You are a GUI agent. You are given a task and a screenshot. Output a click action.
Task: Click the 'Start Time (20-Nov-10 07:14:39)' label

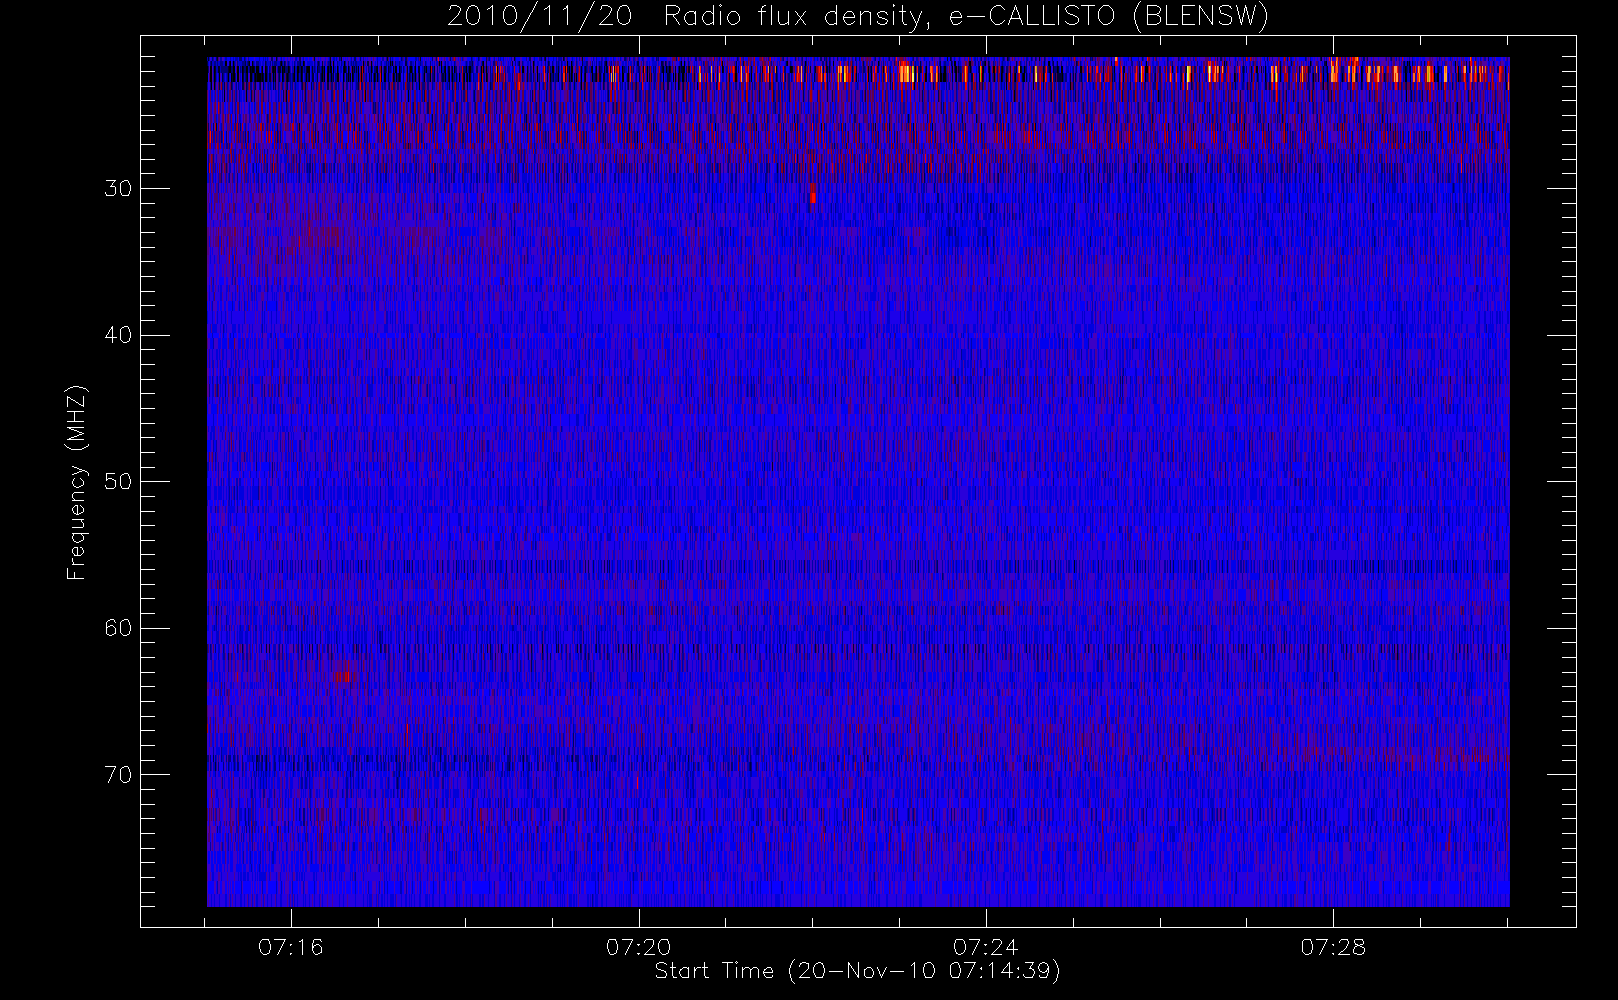point(857,971)
